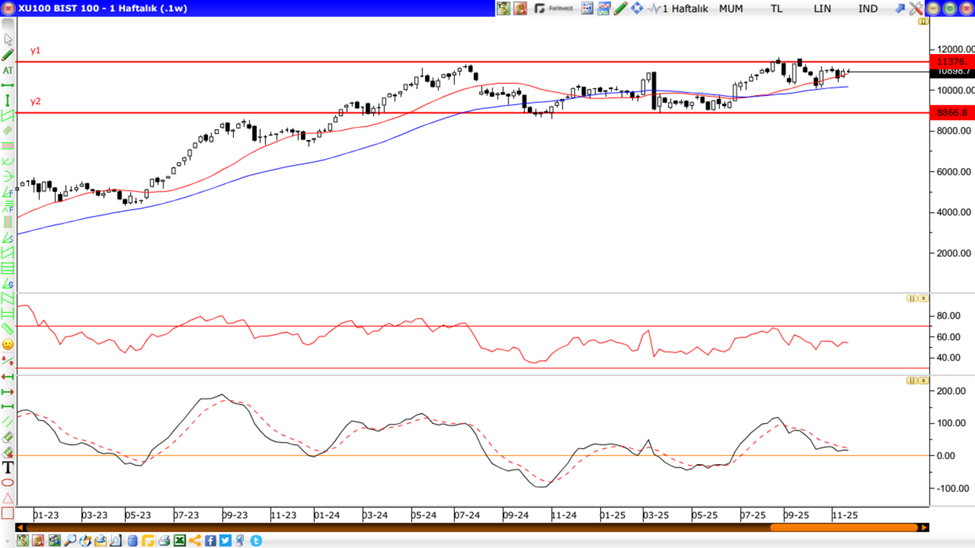Click the red 11376 price level label
Viewport: 975px width, 548px height.
tap(950, 62)
